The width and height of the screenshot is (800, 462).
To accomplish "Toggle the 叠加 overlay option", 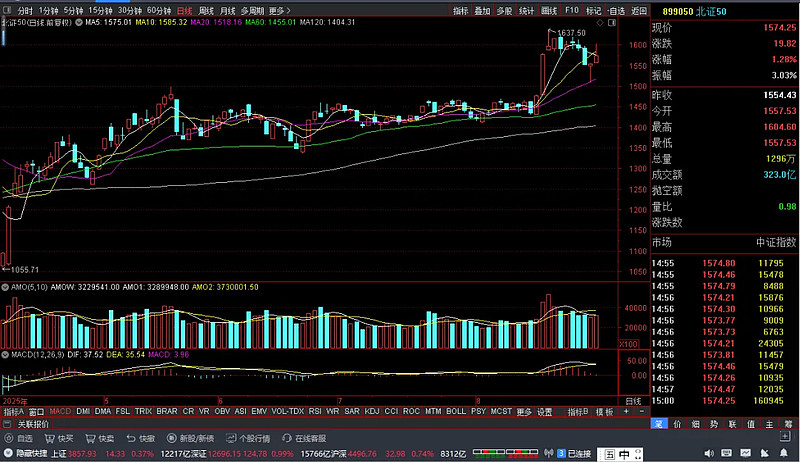I will (x=482, y=10).
